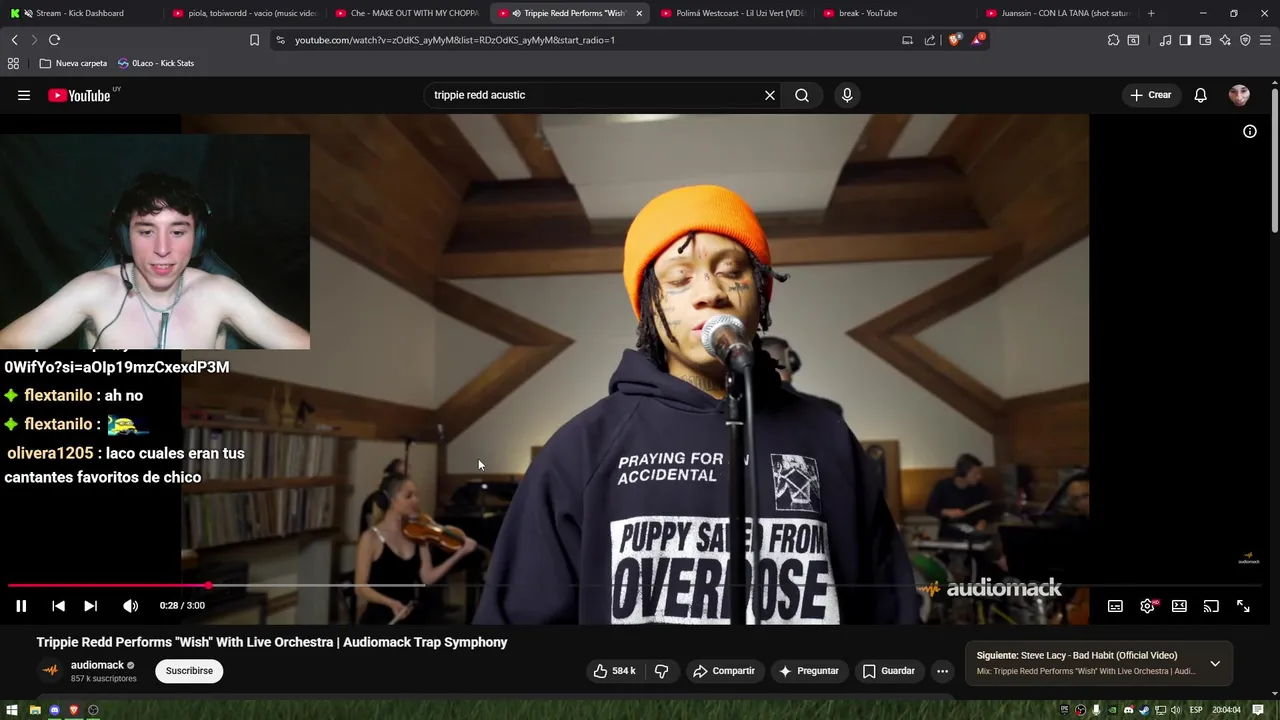The height and width of the screenshot is (720, 1280).
Task: Bookmark this page icon
Action: [254, 40]
